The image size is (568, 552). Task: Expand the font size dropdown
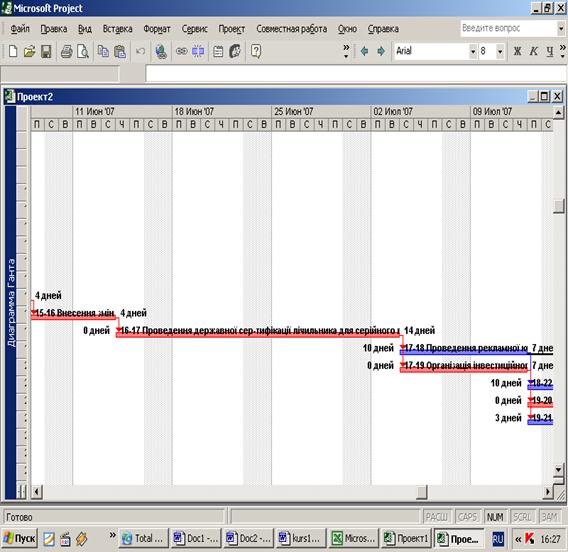[x=500, y=51]
